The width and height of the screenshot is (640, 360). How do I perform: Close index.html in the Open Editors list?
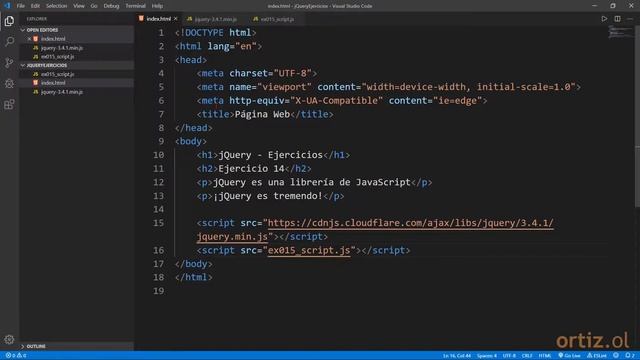click(x=29, y=39)
